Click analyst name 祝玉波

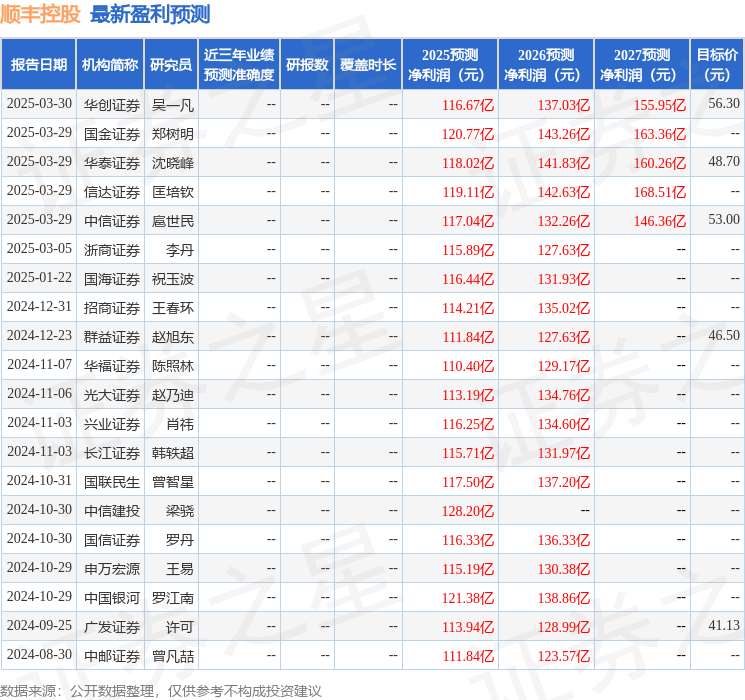point(172,278)
